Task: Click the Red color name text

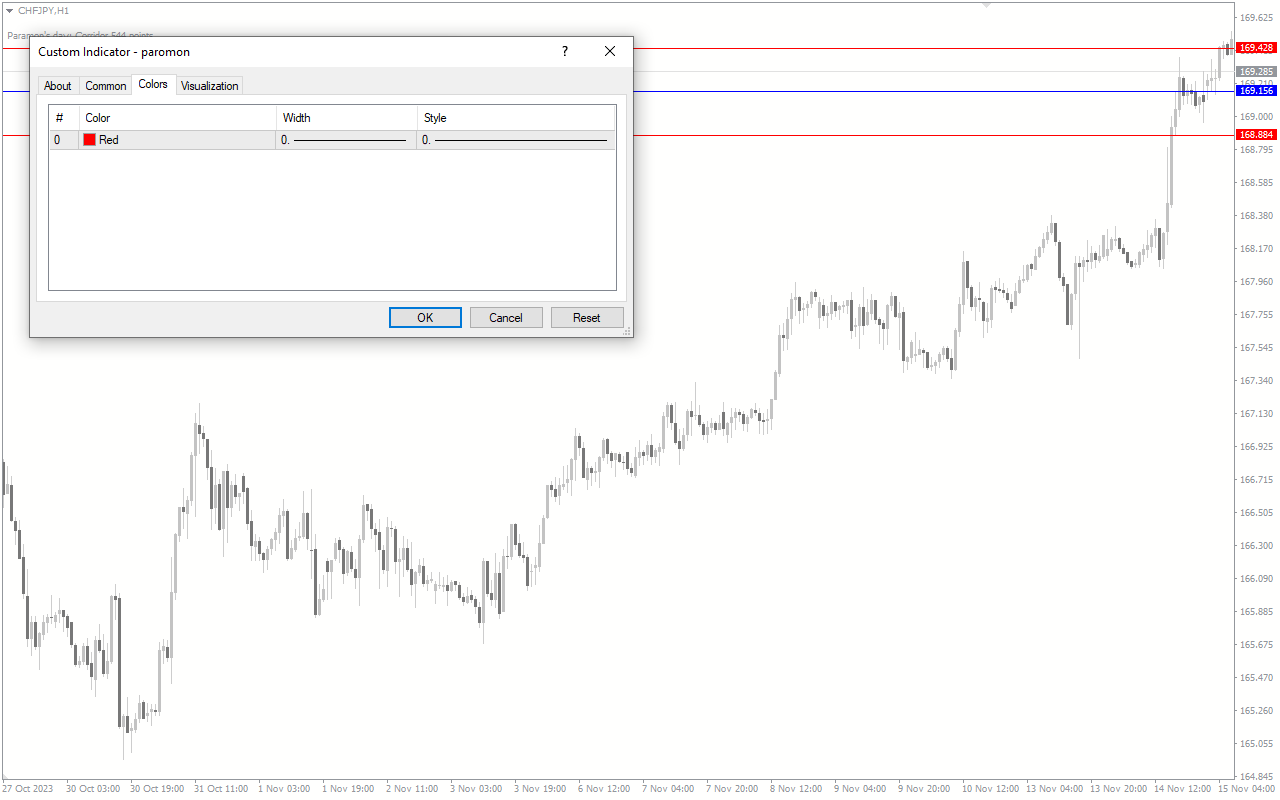Action: (x=109, y=140)
